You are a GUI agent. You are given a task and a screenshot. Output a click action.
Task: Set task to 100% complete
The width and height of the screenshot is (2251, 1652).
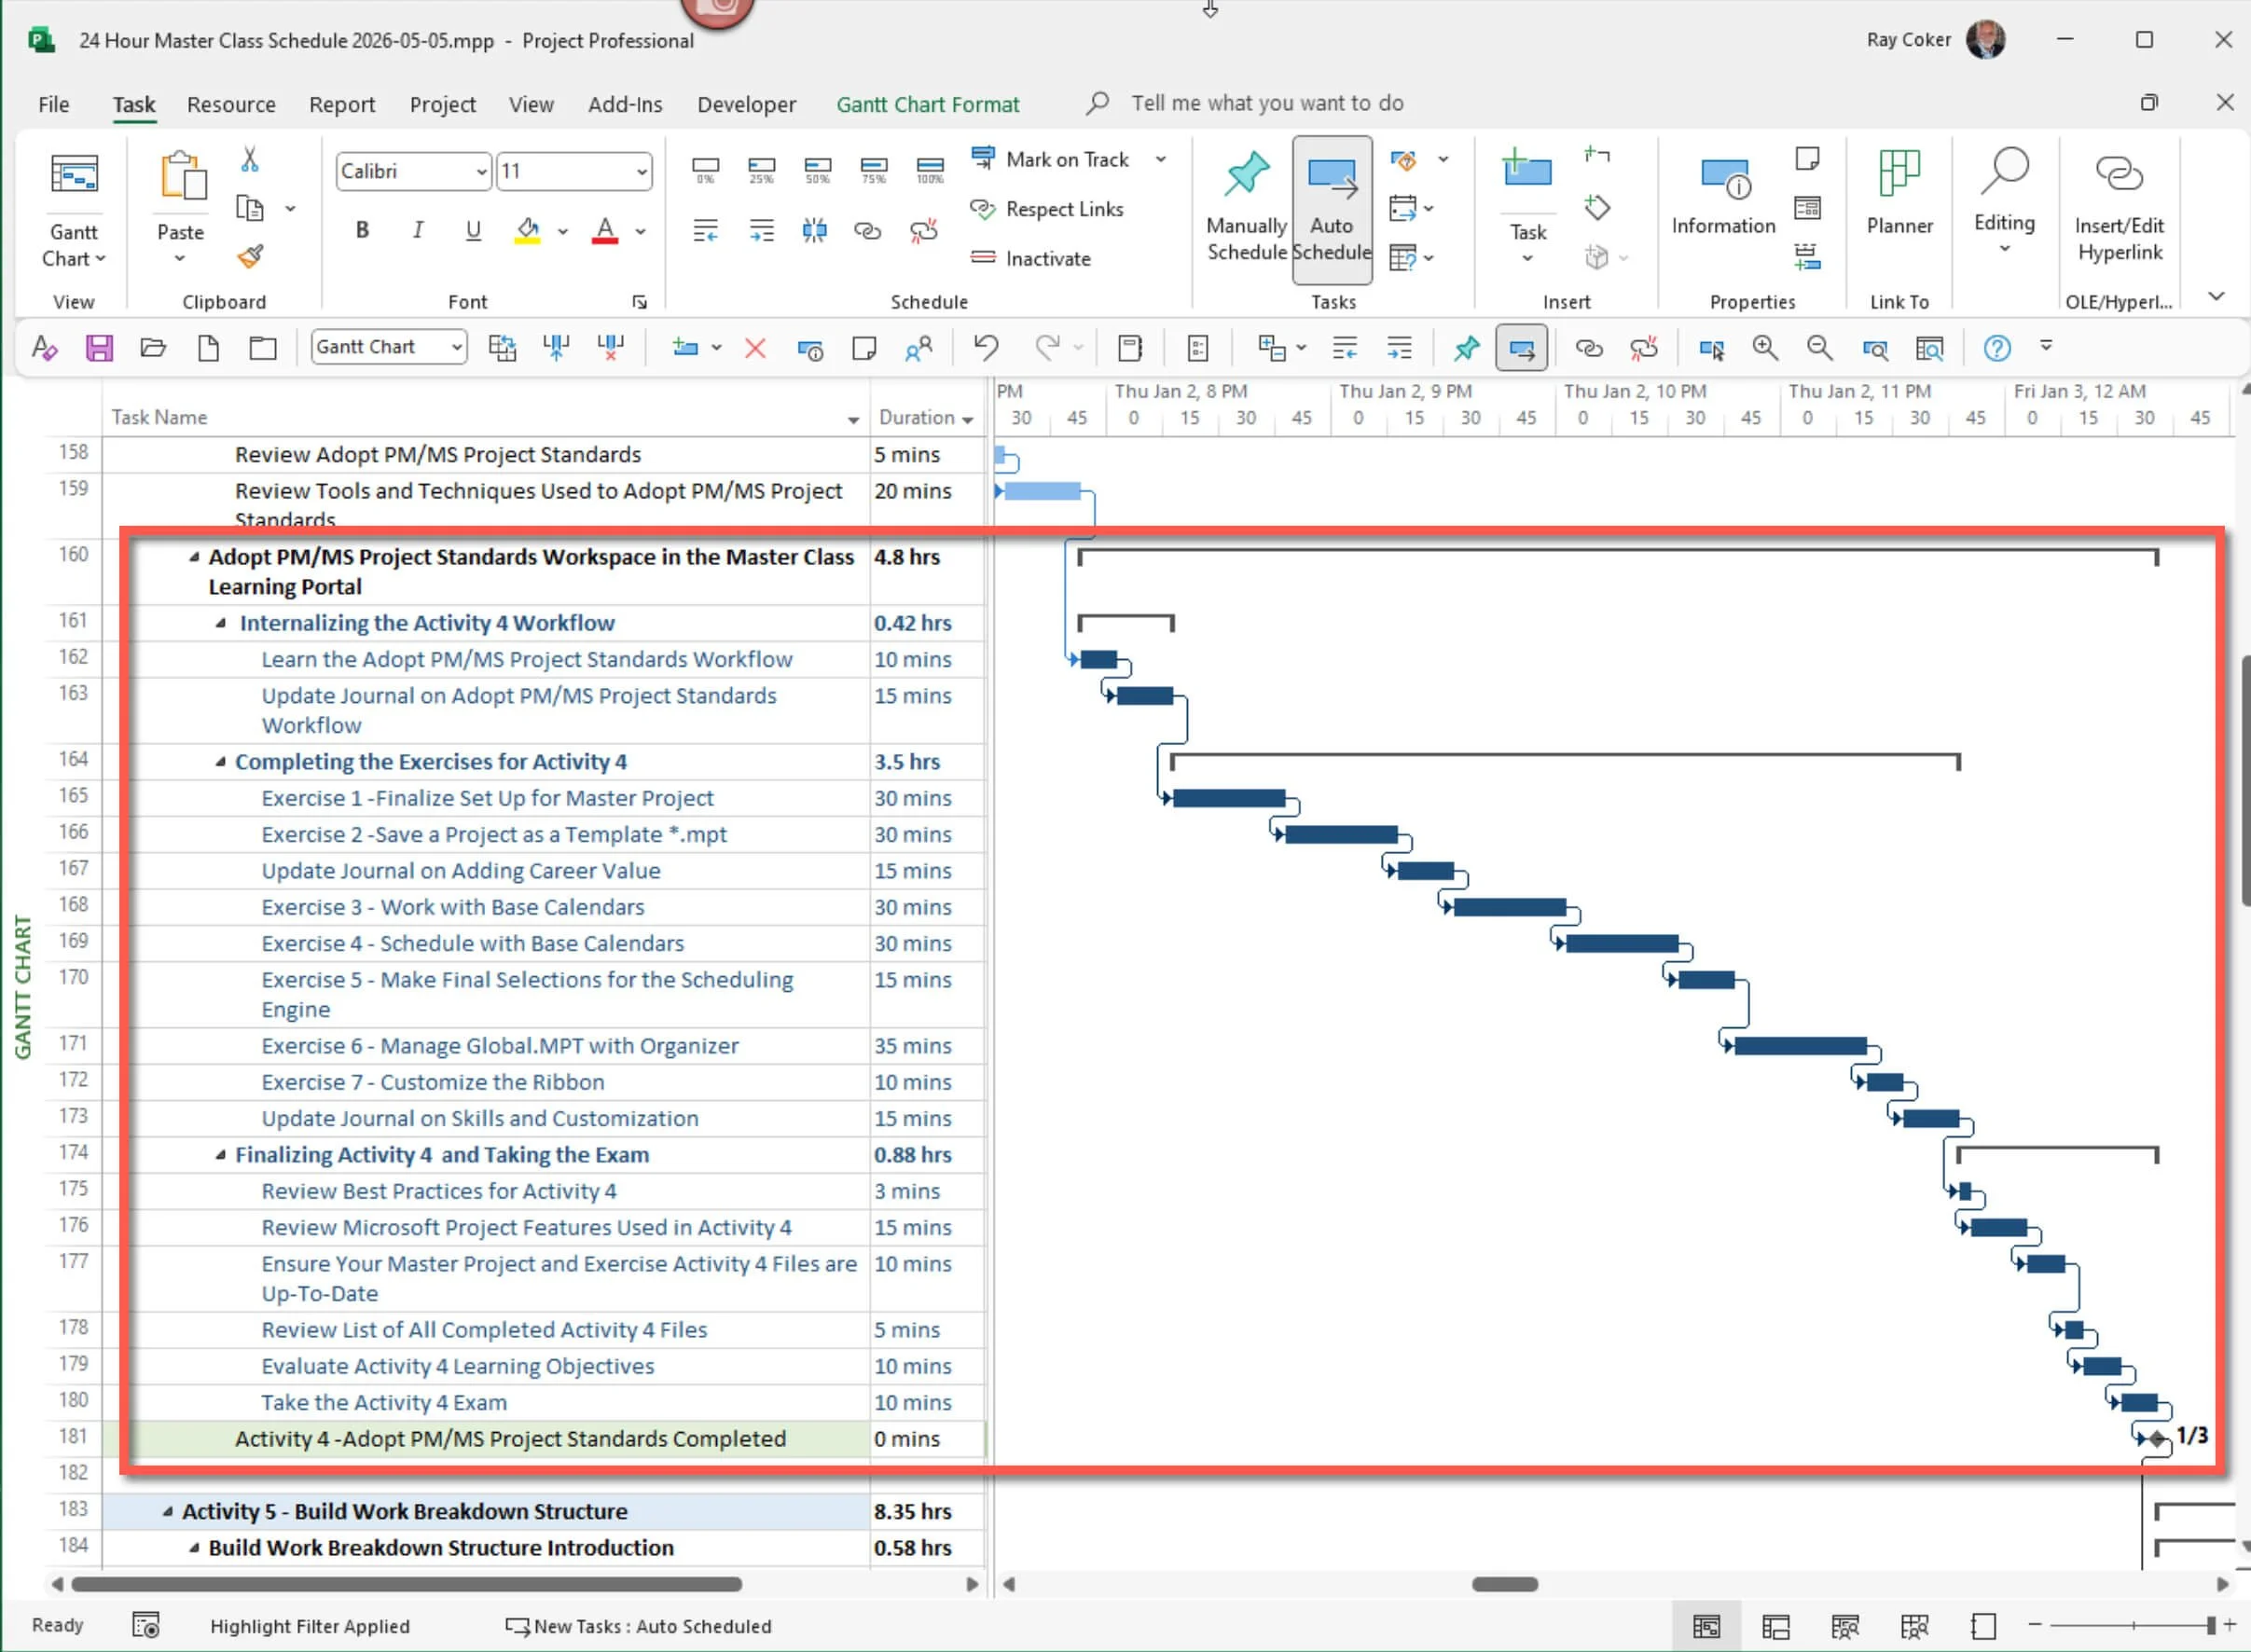click(x=930, y=169)
